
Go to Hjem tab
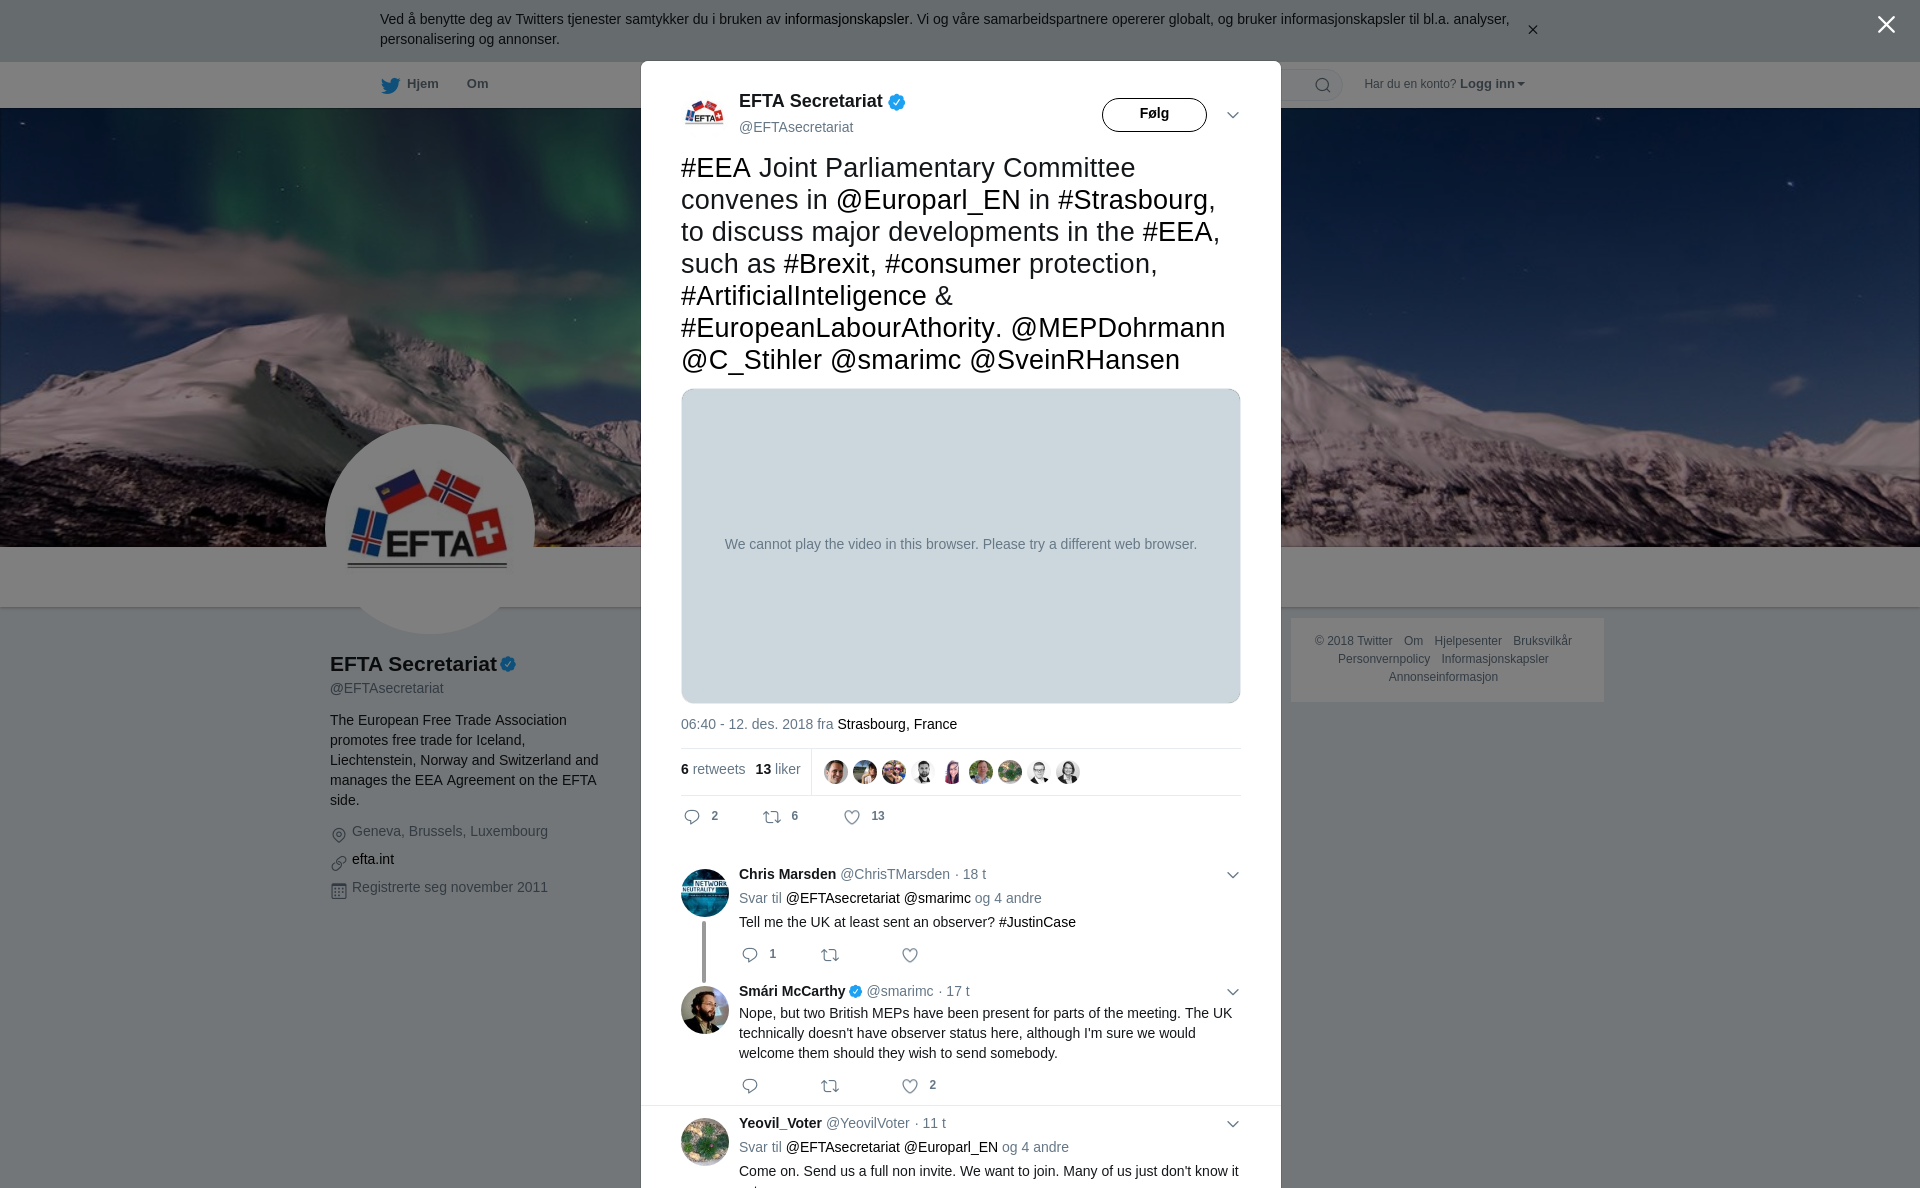(x=410, y=84)
